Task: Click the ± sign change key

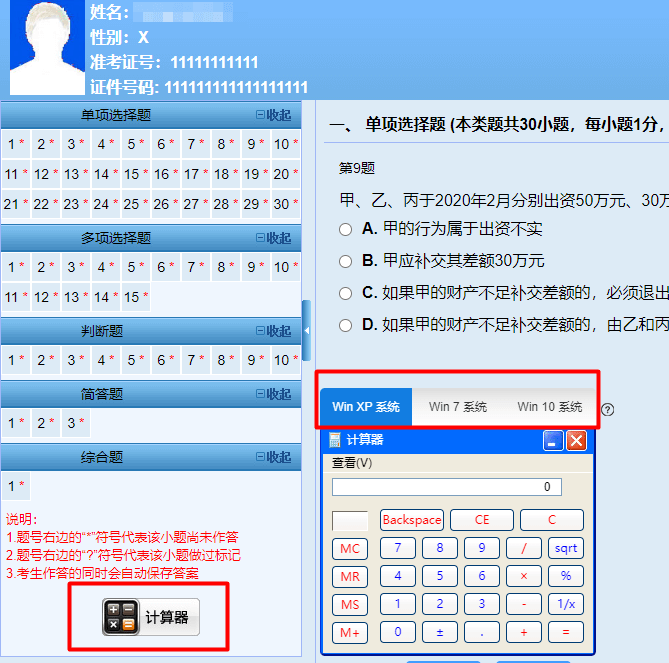Action: [x=440, y=632]
